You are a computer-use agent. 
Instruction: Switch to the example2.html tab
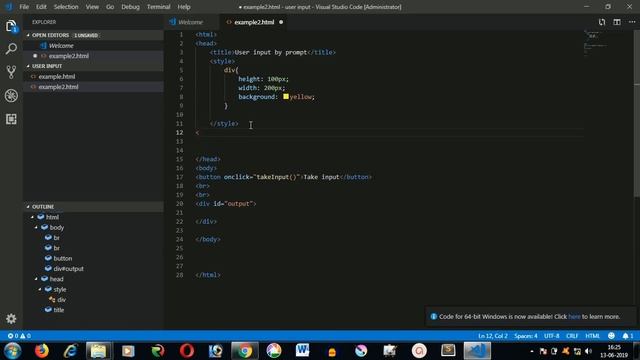(254, 22)
